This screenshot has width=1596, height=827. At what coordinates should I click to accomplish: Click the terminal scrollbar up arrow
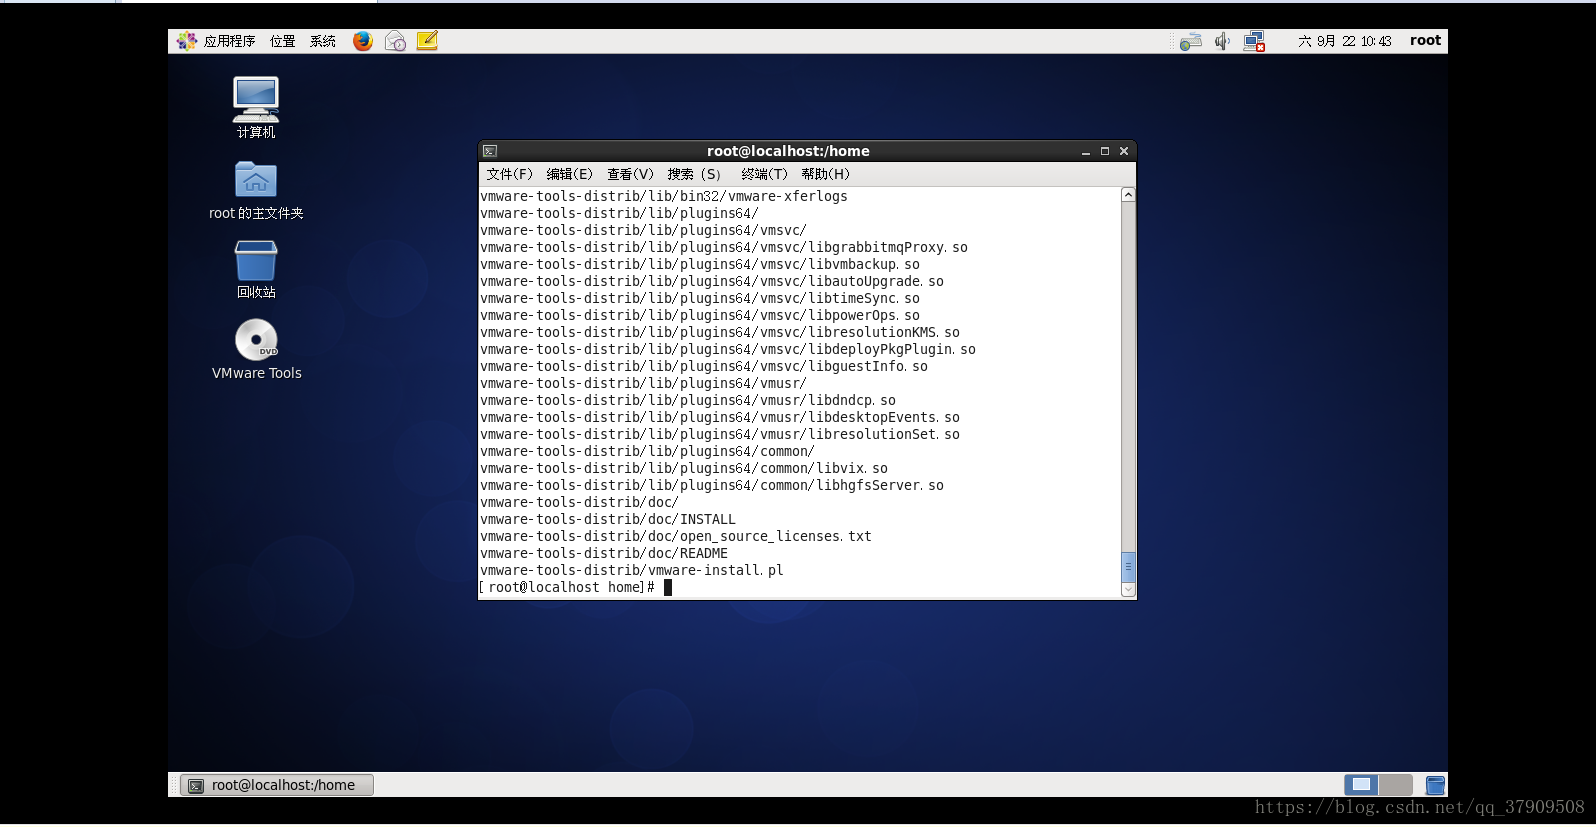pos(1128,195)
